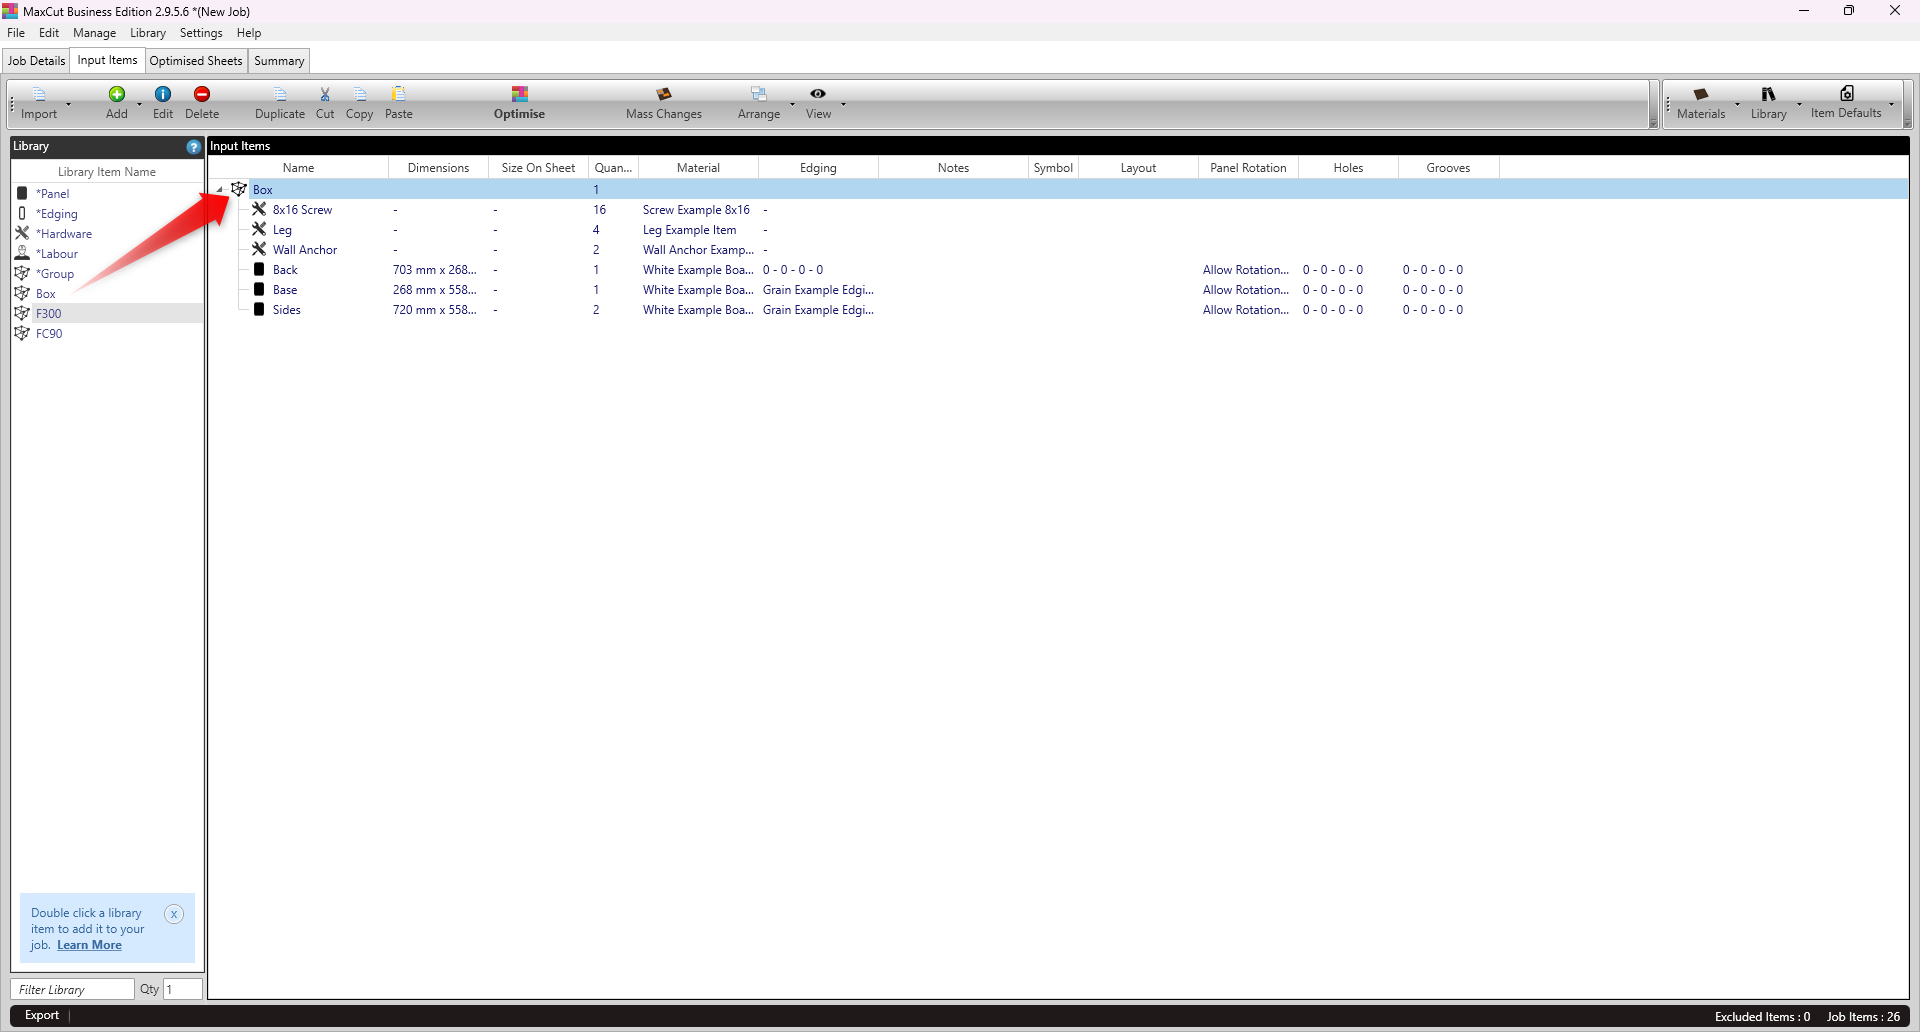Open the Add dropdown arrow
Image resolution: width=1920 pixels, height=1032 pixels.
click(139, 104)
